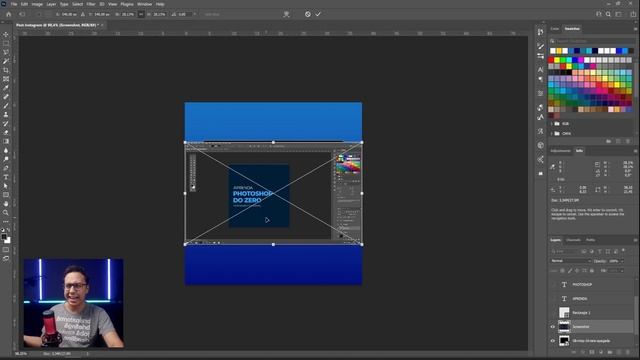Select the Lasso tool
This screenshot has width=640, height=360.
point(6,52)
